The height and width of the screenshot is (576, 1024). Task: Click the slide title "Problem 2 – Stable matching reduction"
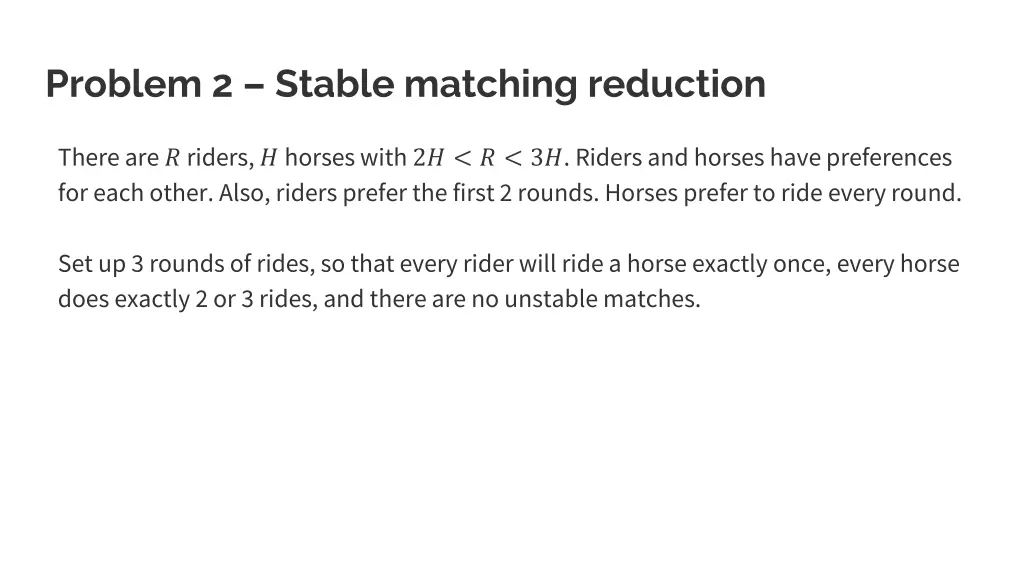[405, 84]
